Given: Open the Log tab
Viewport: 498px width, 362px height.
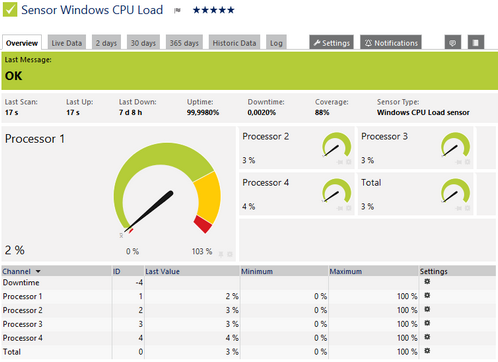Looking at the screenshot, I should pos(276,43).
